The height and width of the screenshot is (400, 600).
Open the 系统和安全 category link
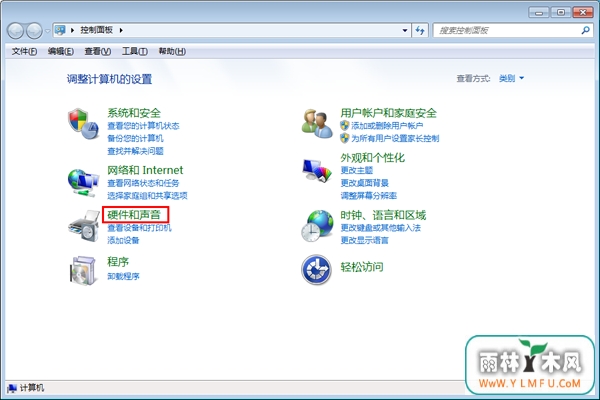134,113
